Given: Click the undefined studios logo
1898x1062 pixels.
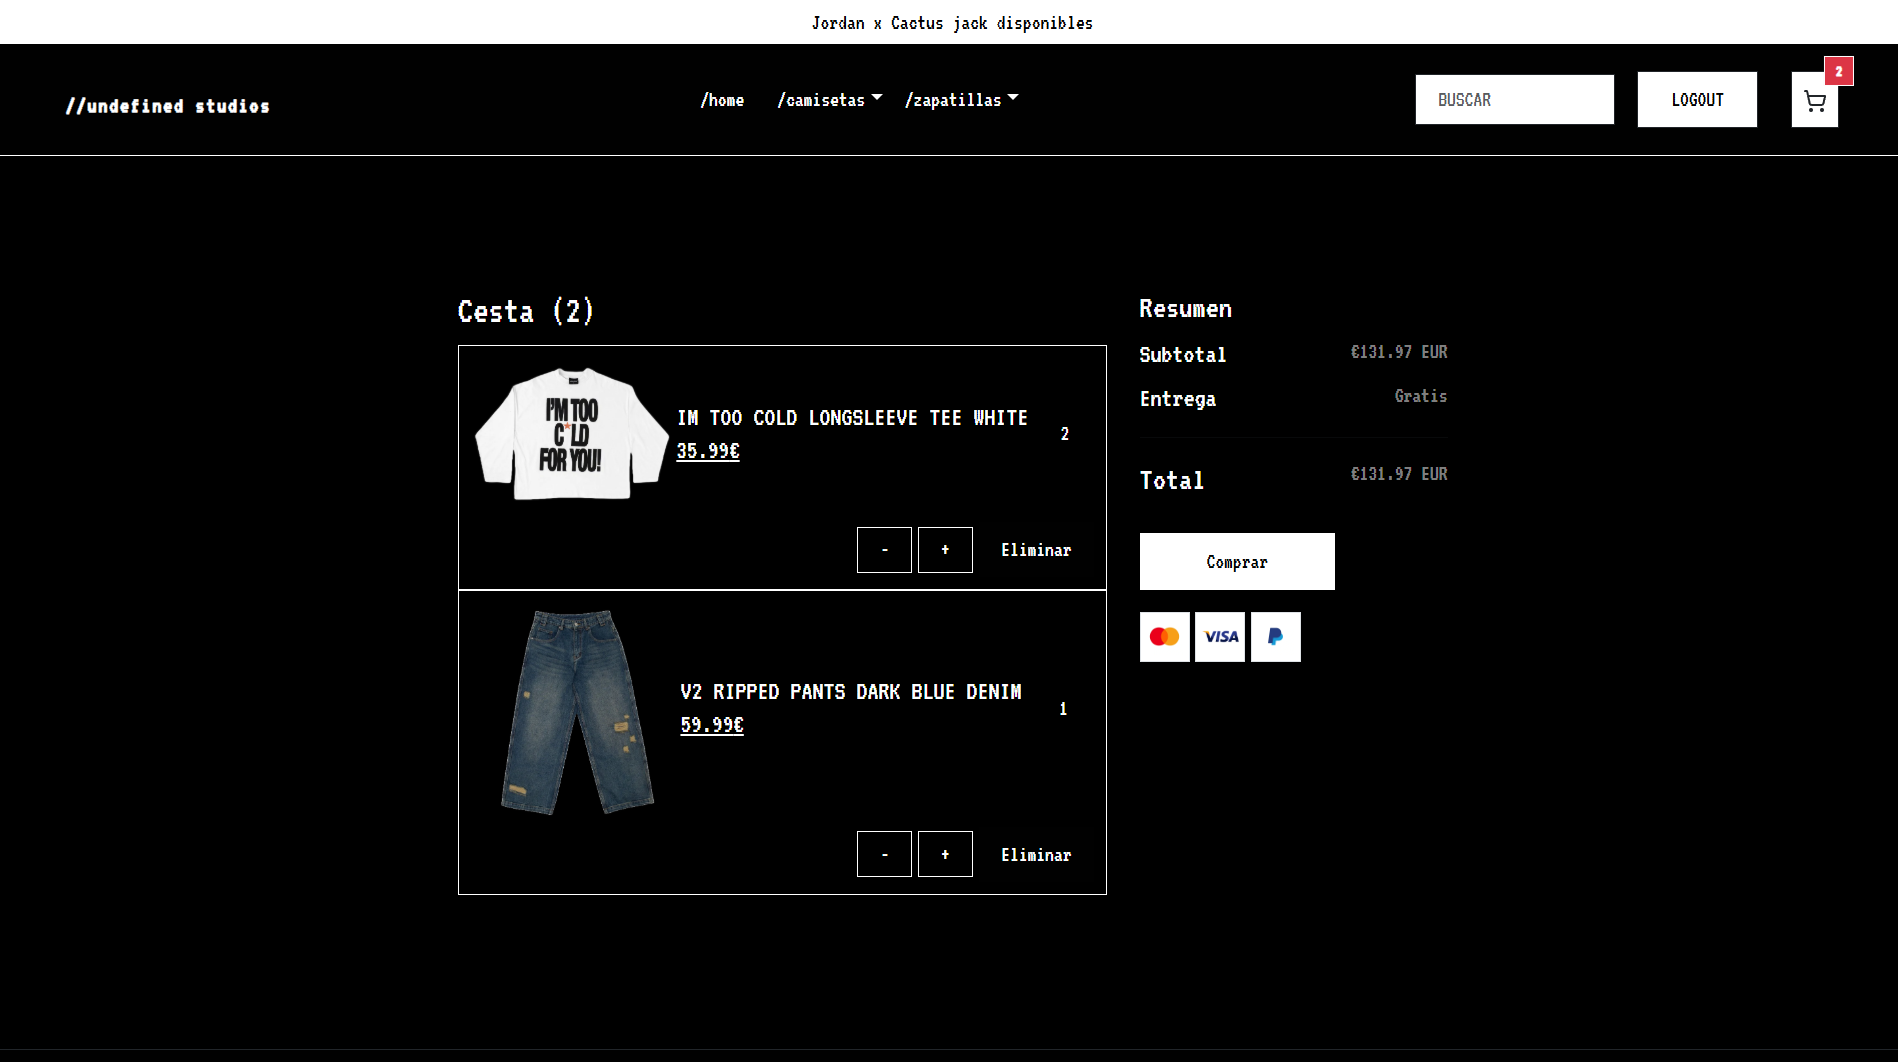Looking at the screenshot, I should (x=168, y=106).
